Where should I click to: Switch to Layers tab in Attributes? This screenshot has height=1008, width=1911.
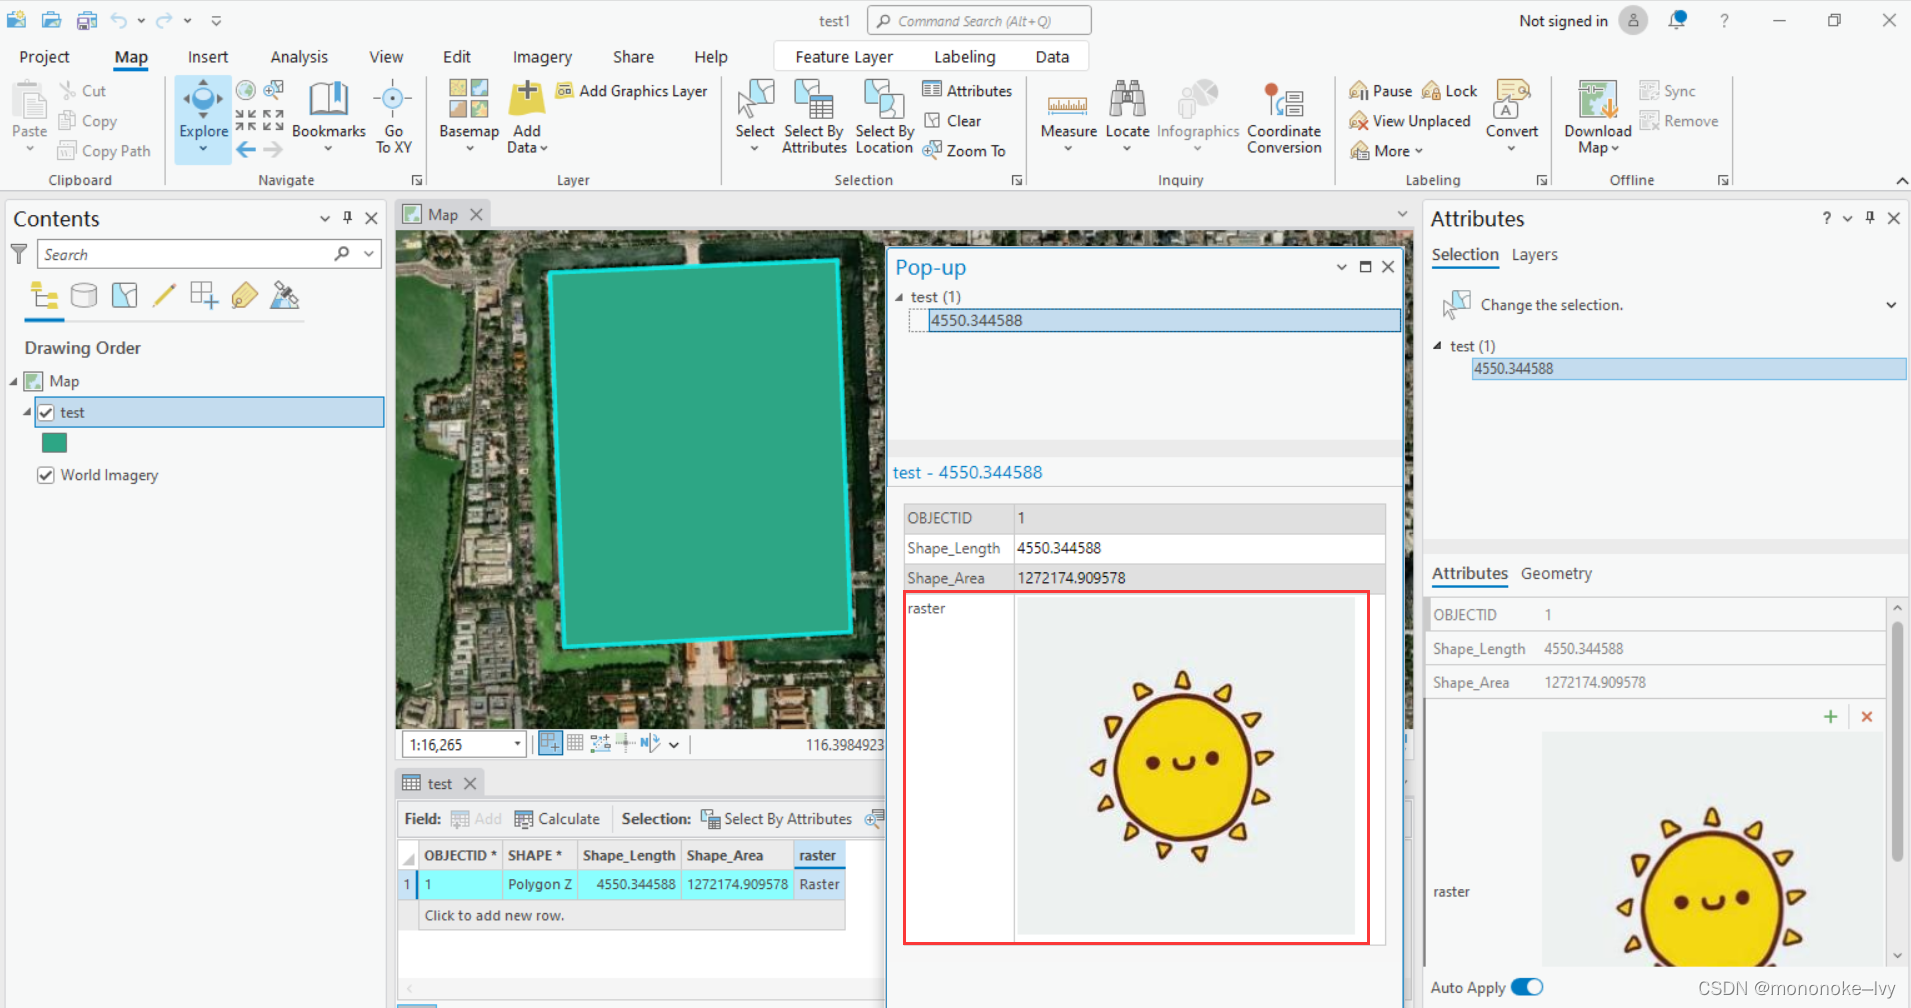(x=1534, y=255)
